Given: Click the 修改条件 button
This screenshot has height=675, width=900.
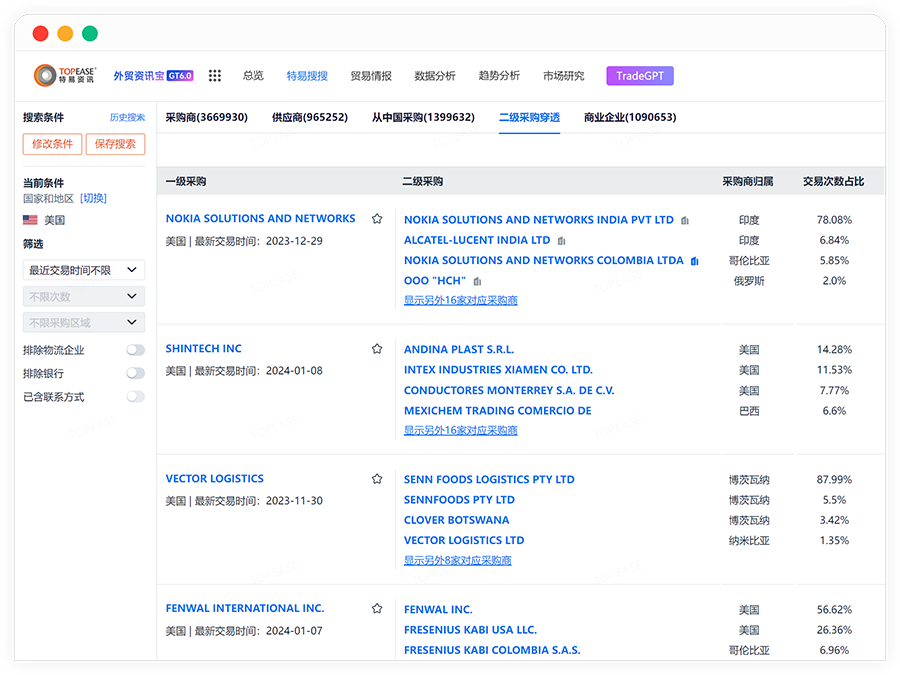Looking at the screenshot, I should [x=52, y=144].
